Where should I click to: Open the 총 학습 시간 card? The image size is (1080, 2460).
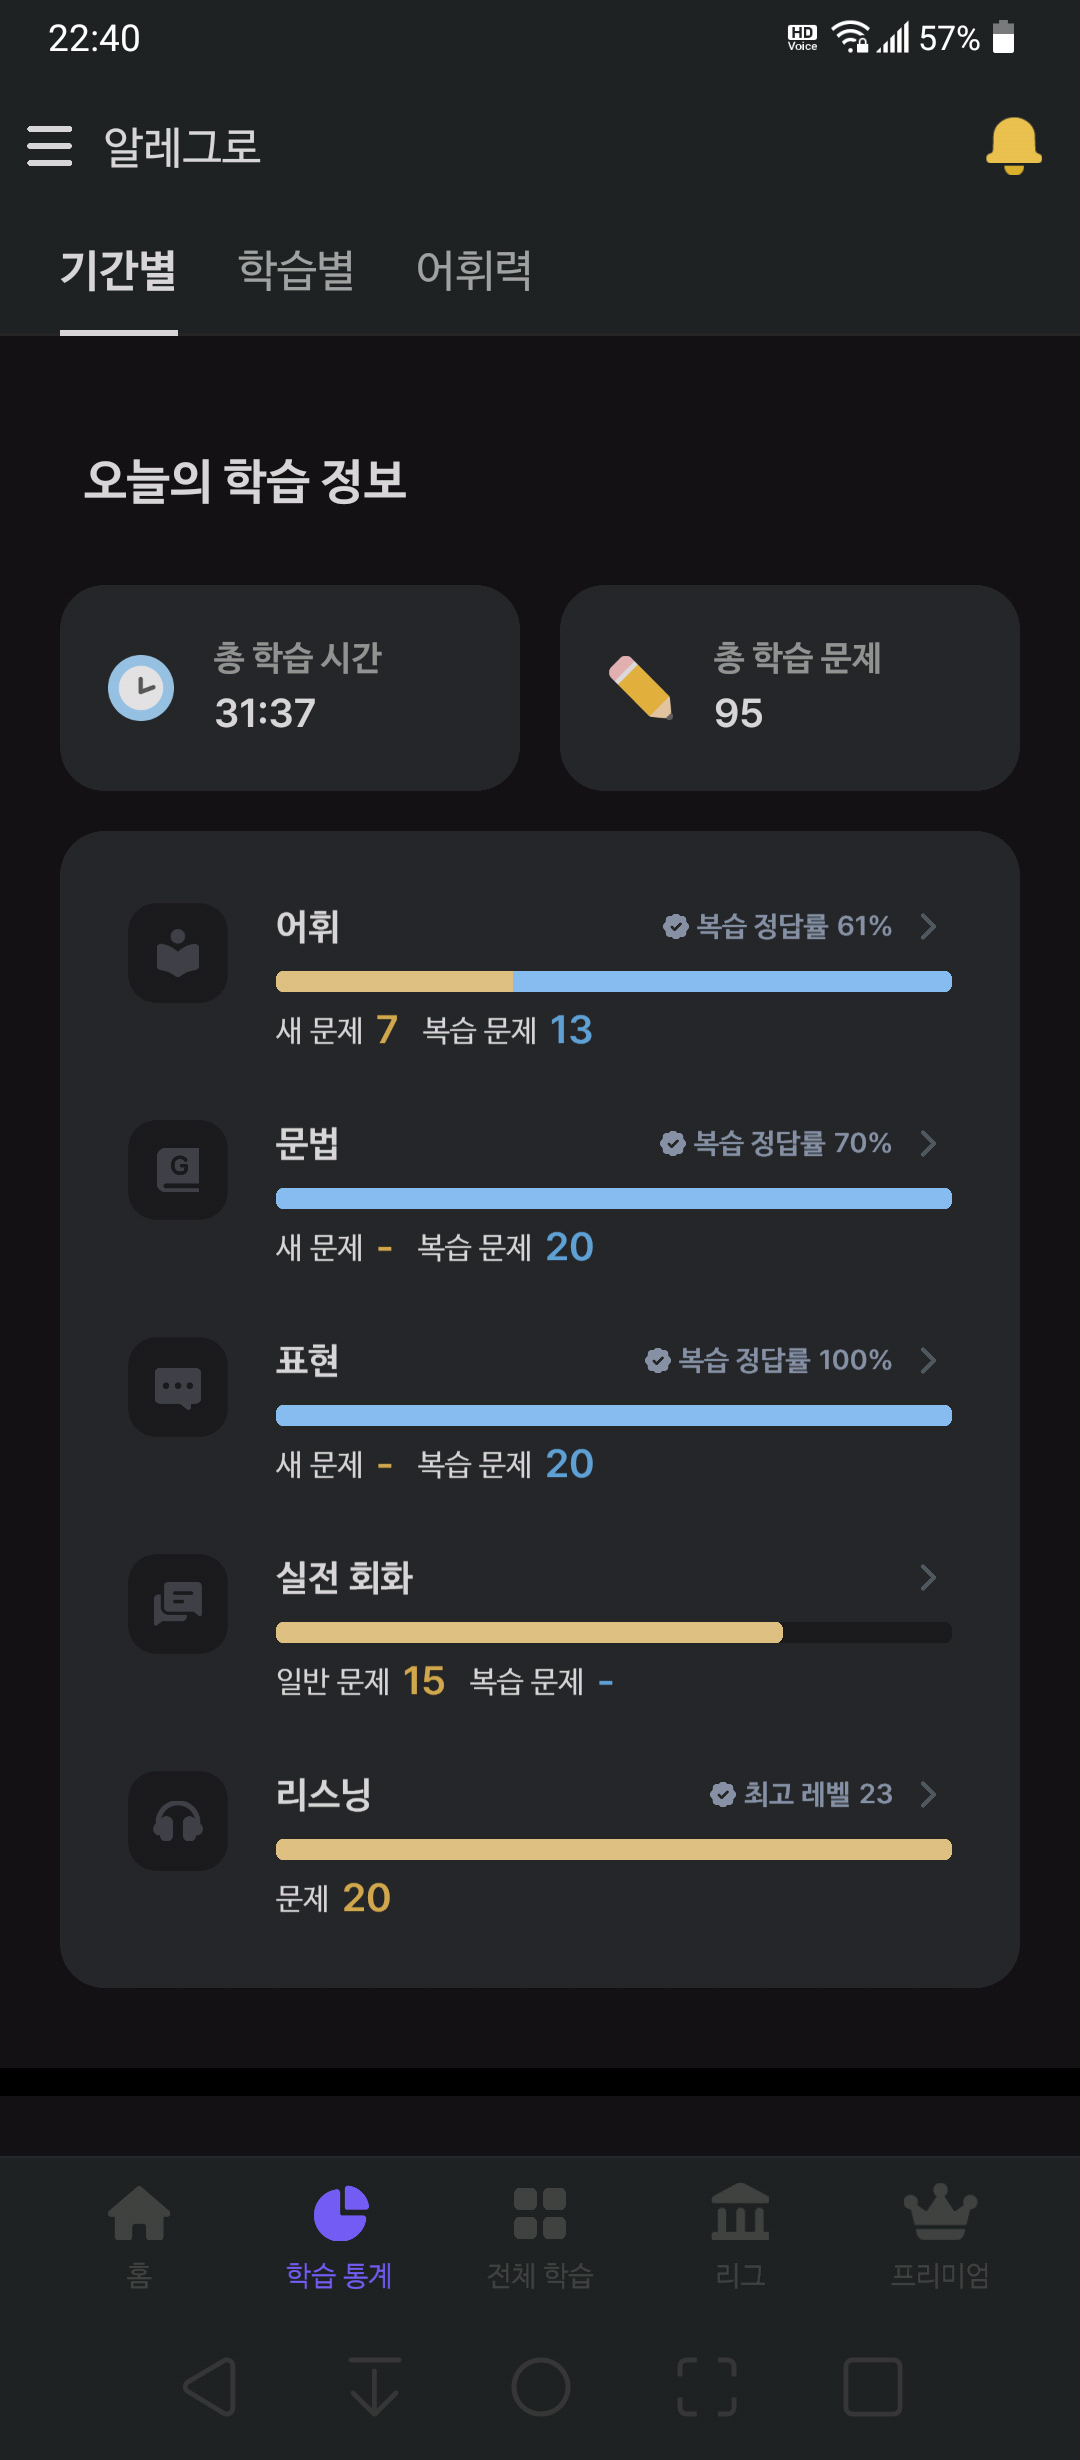290,688
